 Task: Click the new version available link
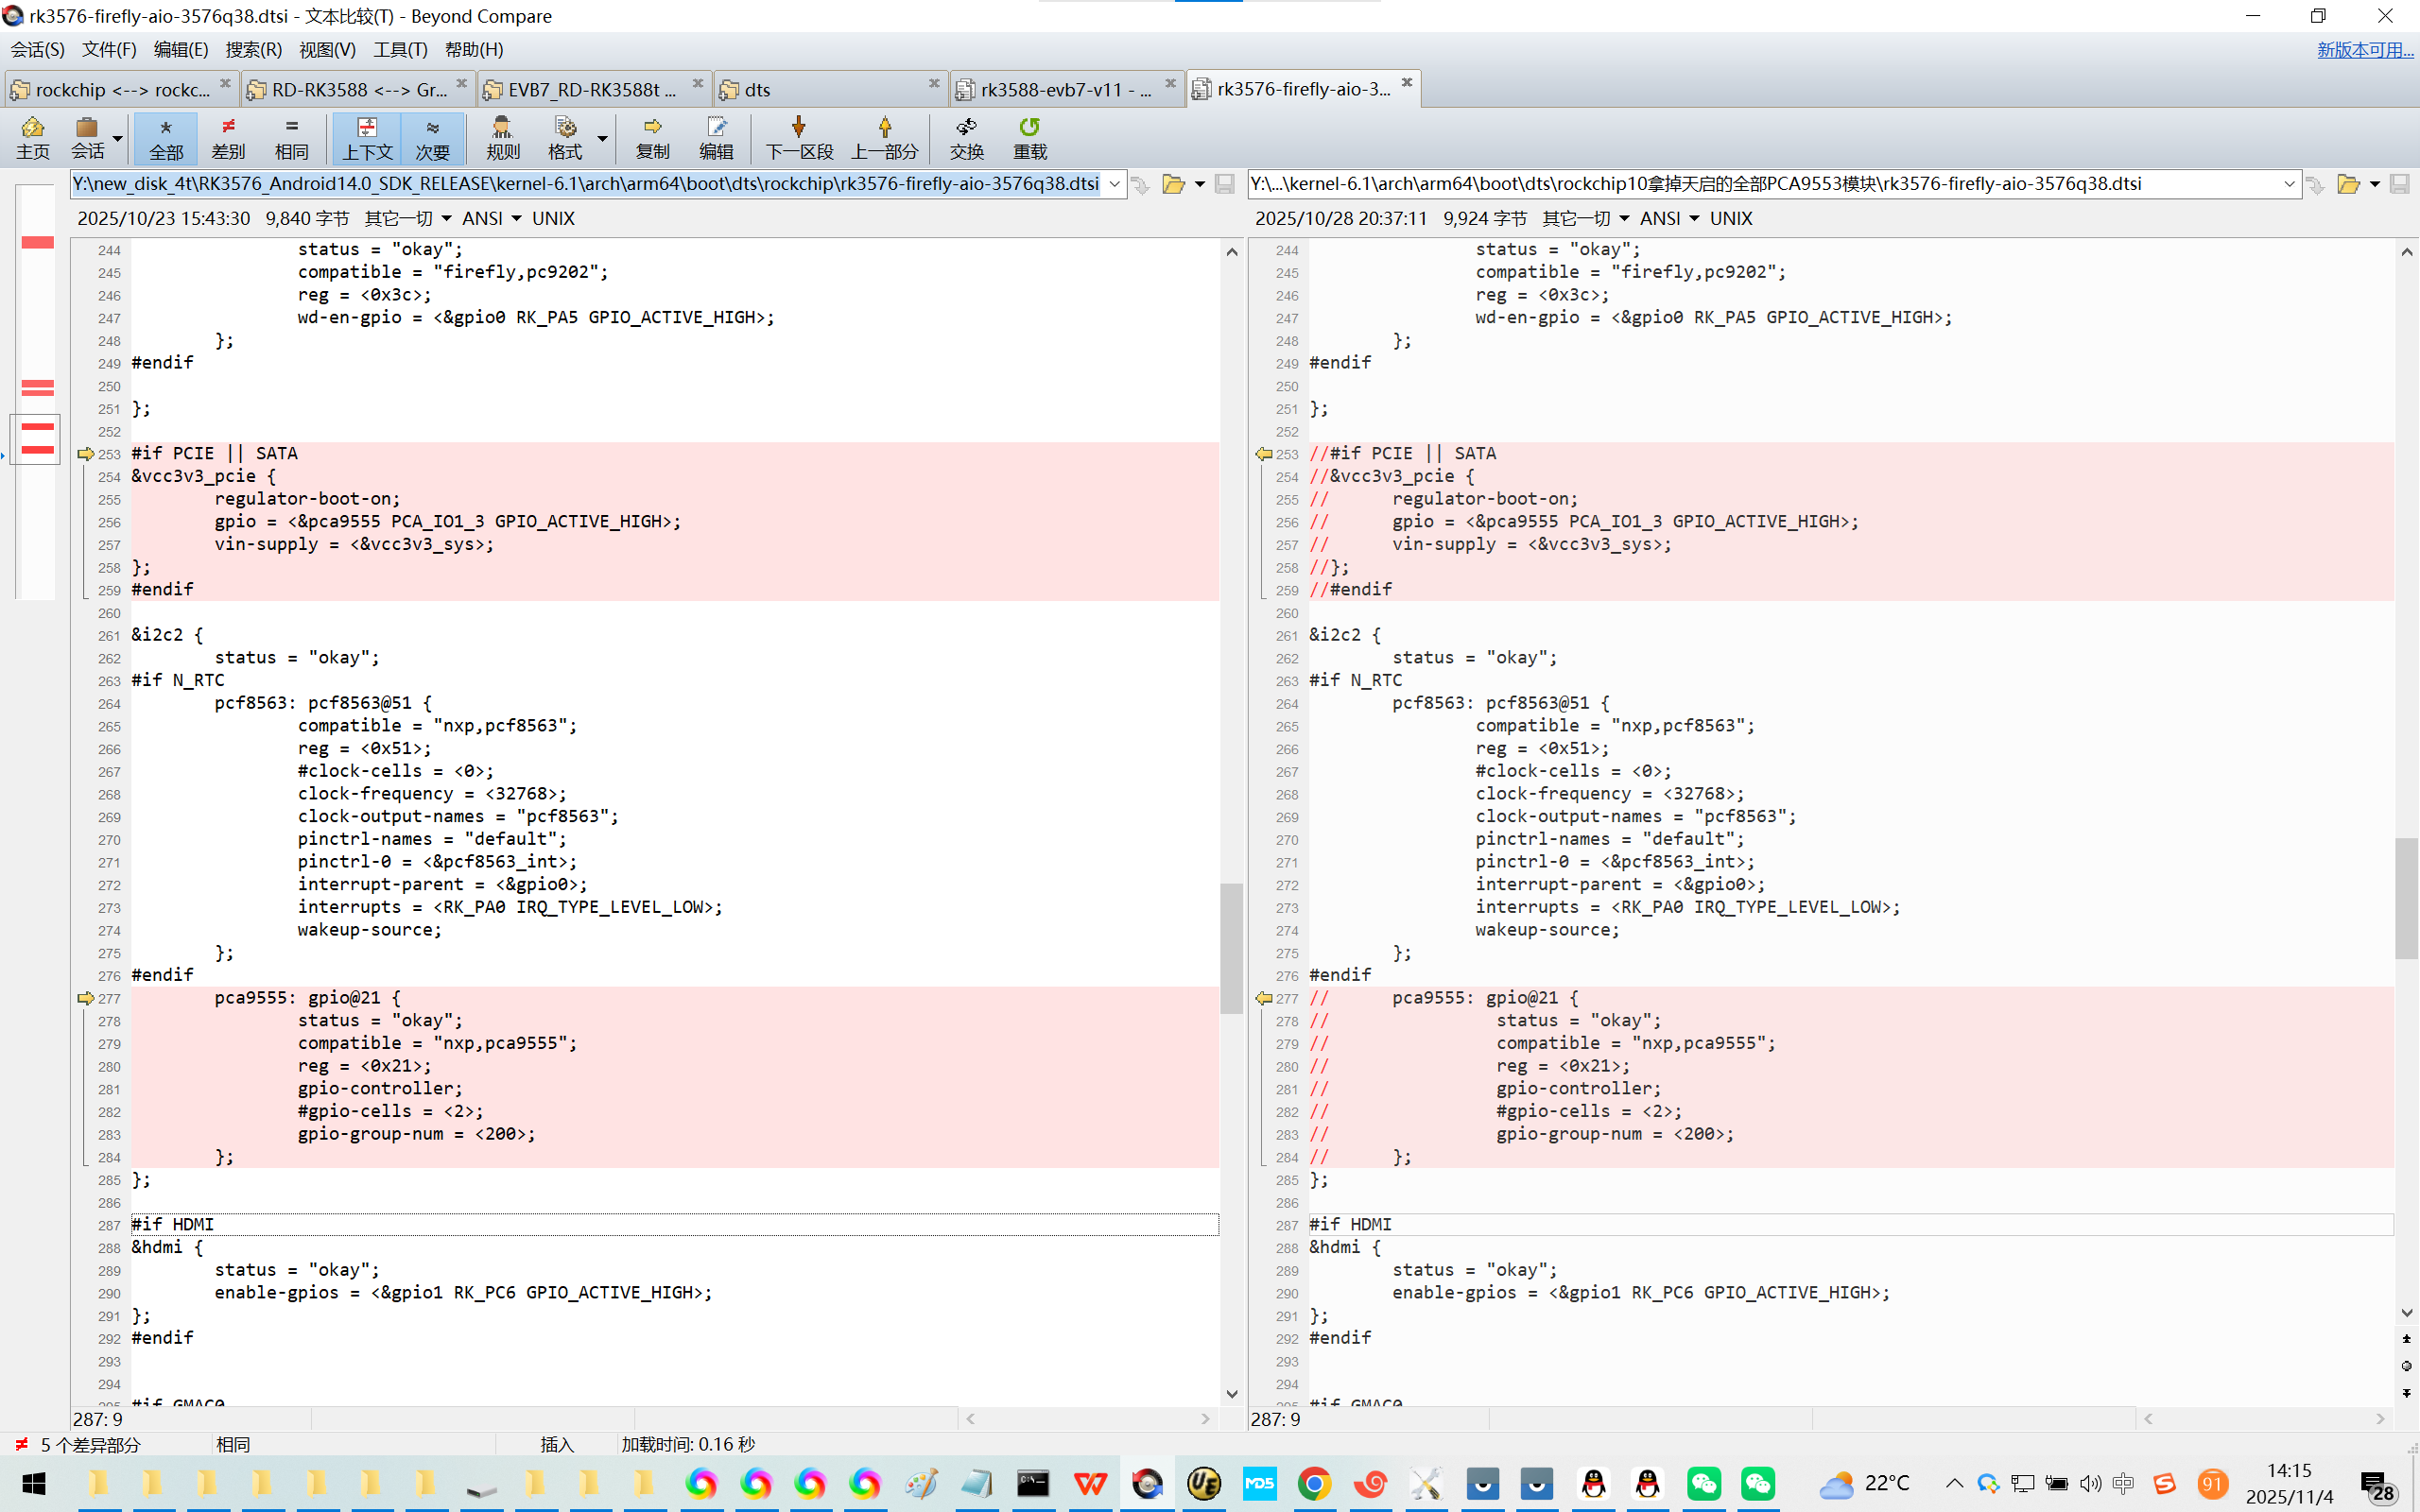tap(2364, 49)
